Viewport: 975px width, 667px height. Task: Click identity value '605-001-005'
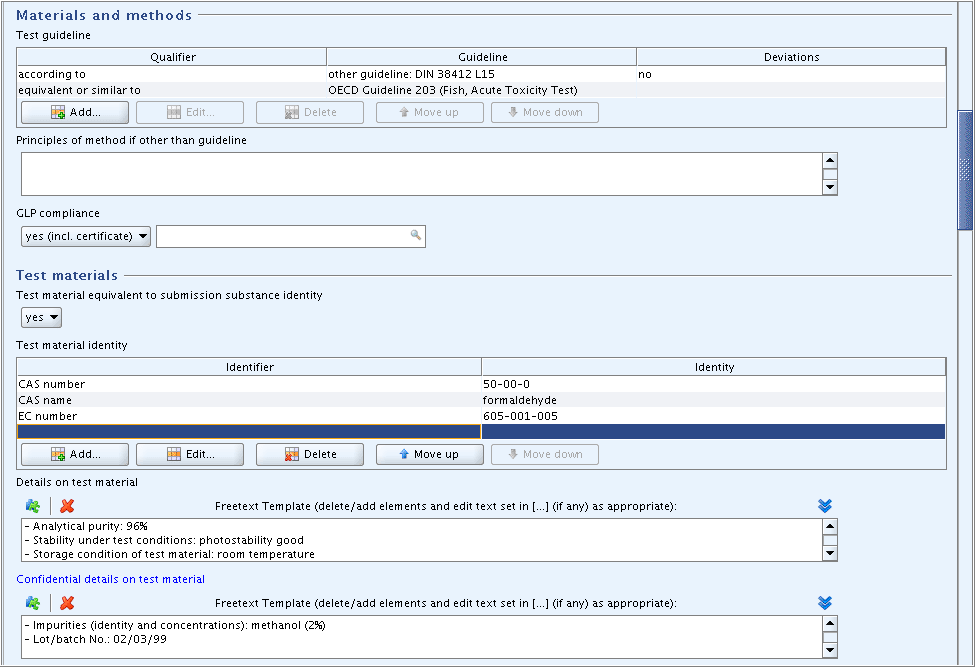pyautogui.click(x=714, y=416)
